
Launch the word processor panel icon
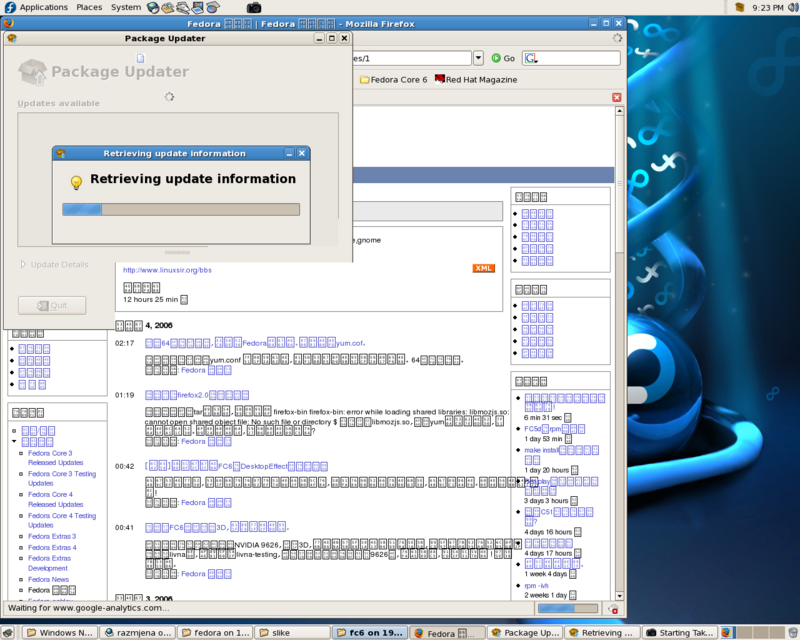click(x=183, y=7)
